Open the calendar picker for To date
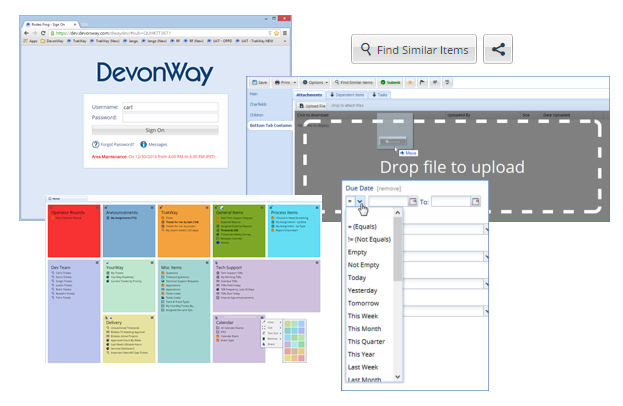This screenshot has height=406, width=623. pyautogui.click(x=476, y=201)
